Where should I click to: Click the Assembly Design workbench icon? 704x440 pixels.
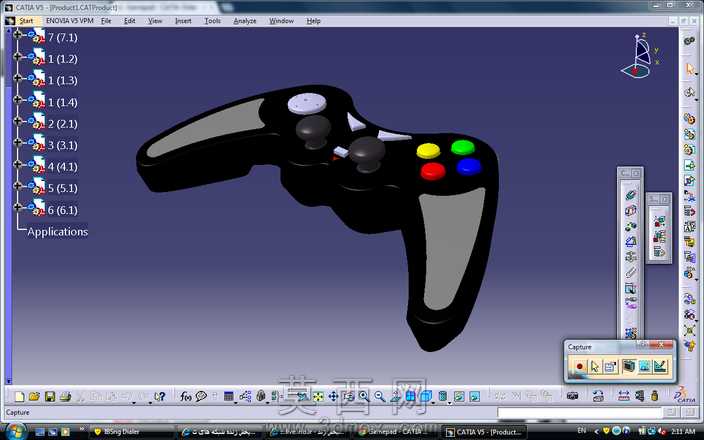(x=690, y=41)
